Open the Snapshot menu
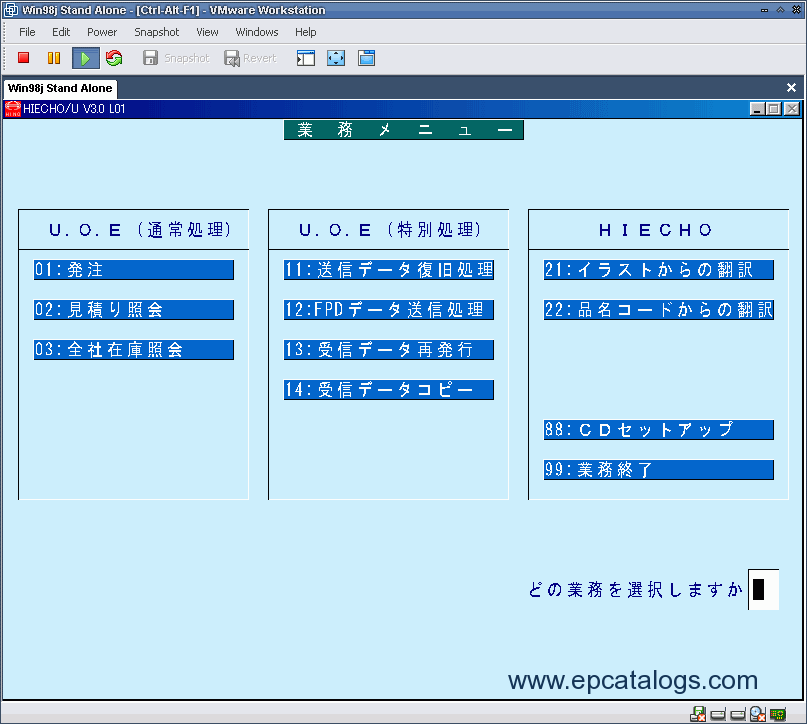807x724 pixels. [x=156, y=32]
